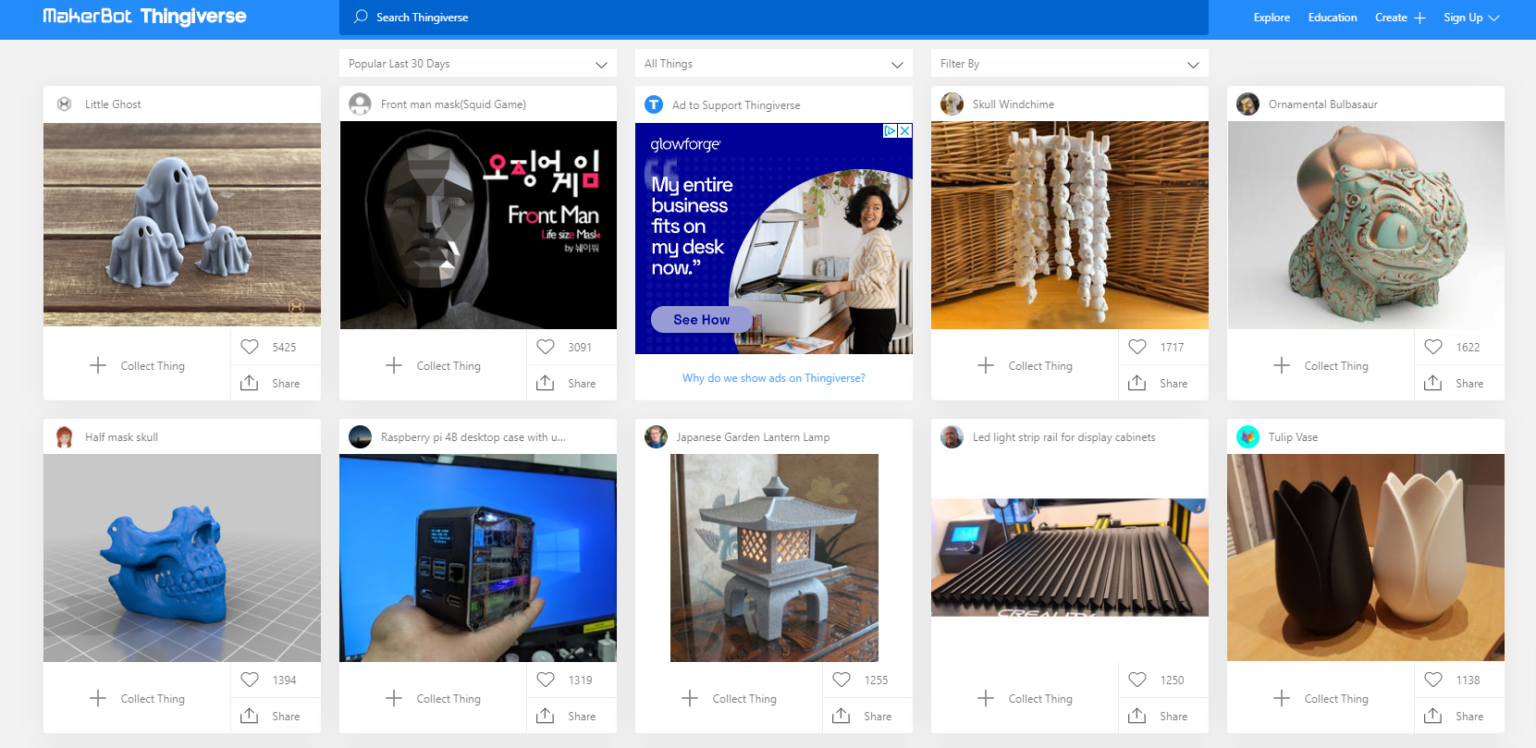
Task: Click the See How button in the Glowforge ad
Action: 701,319
